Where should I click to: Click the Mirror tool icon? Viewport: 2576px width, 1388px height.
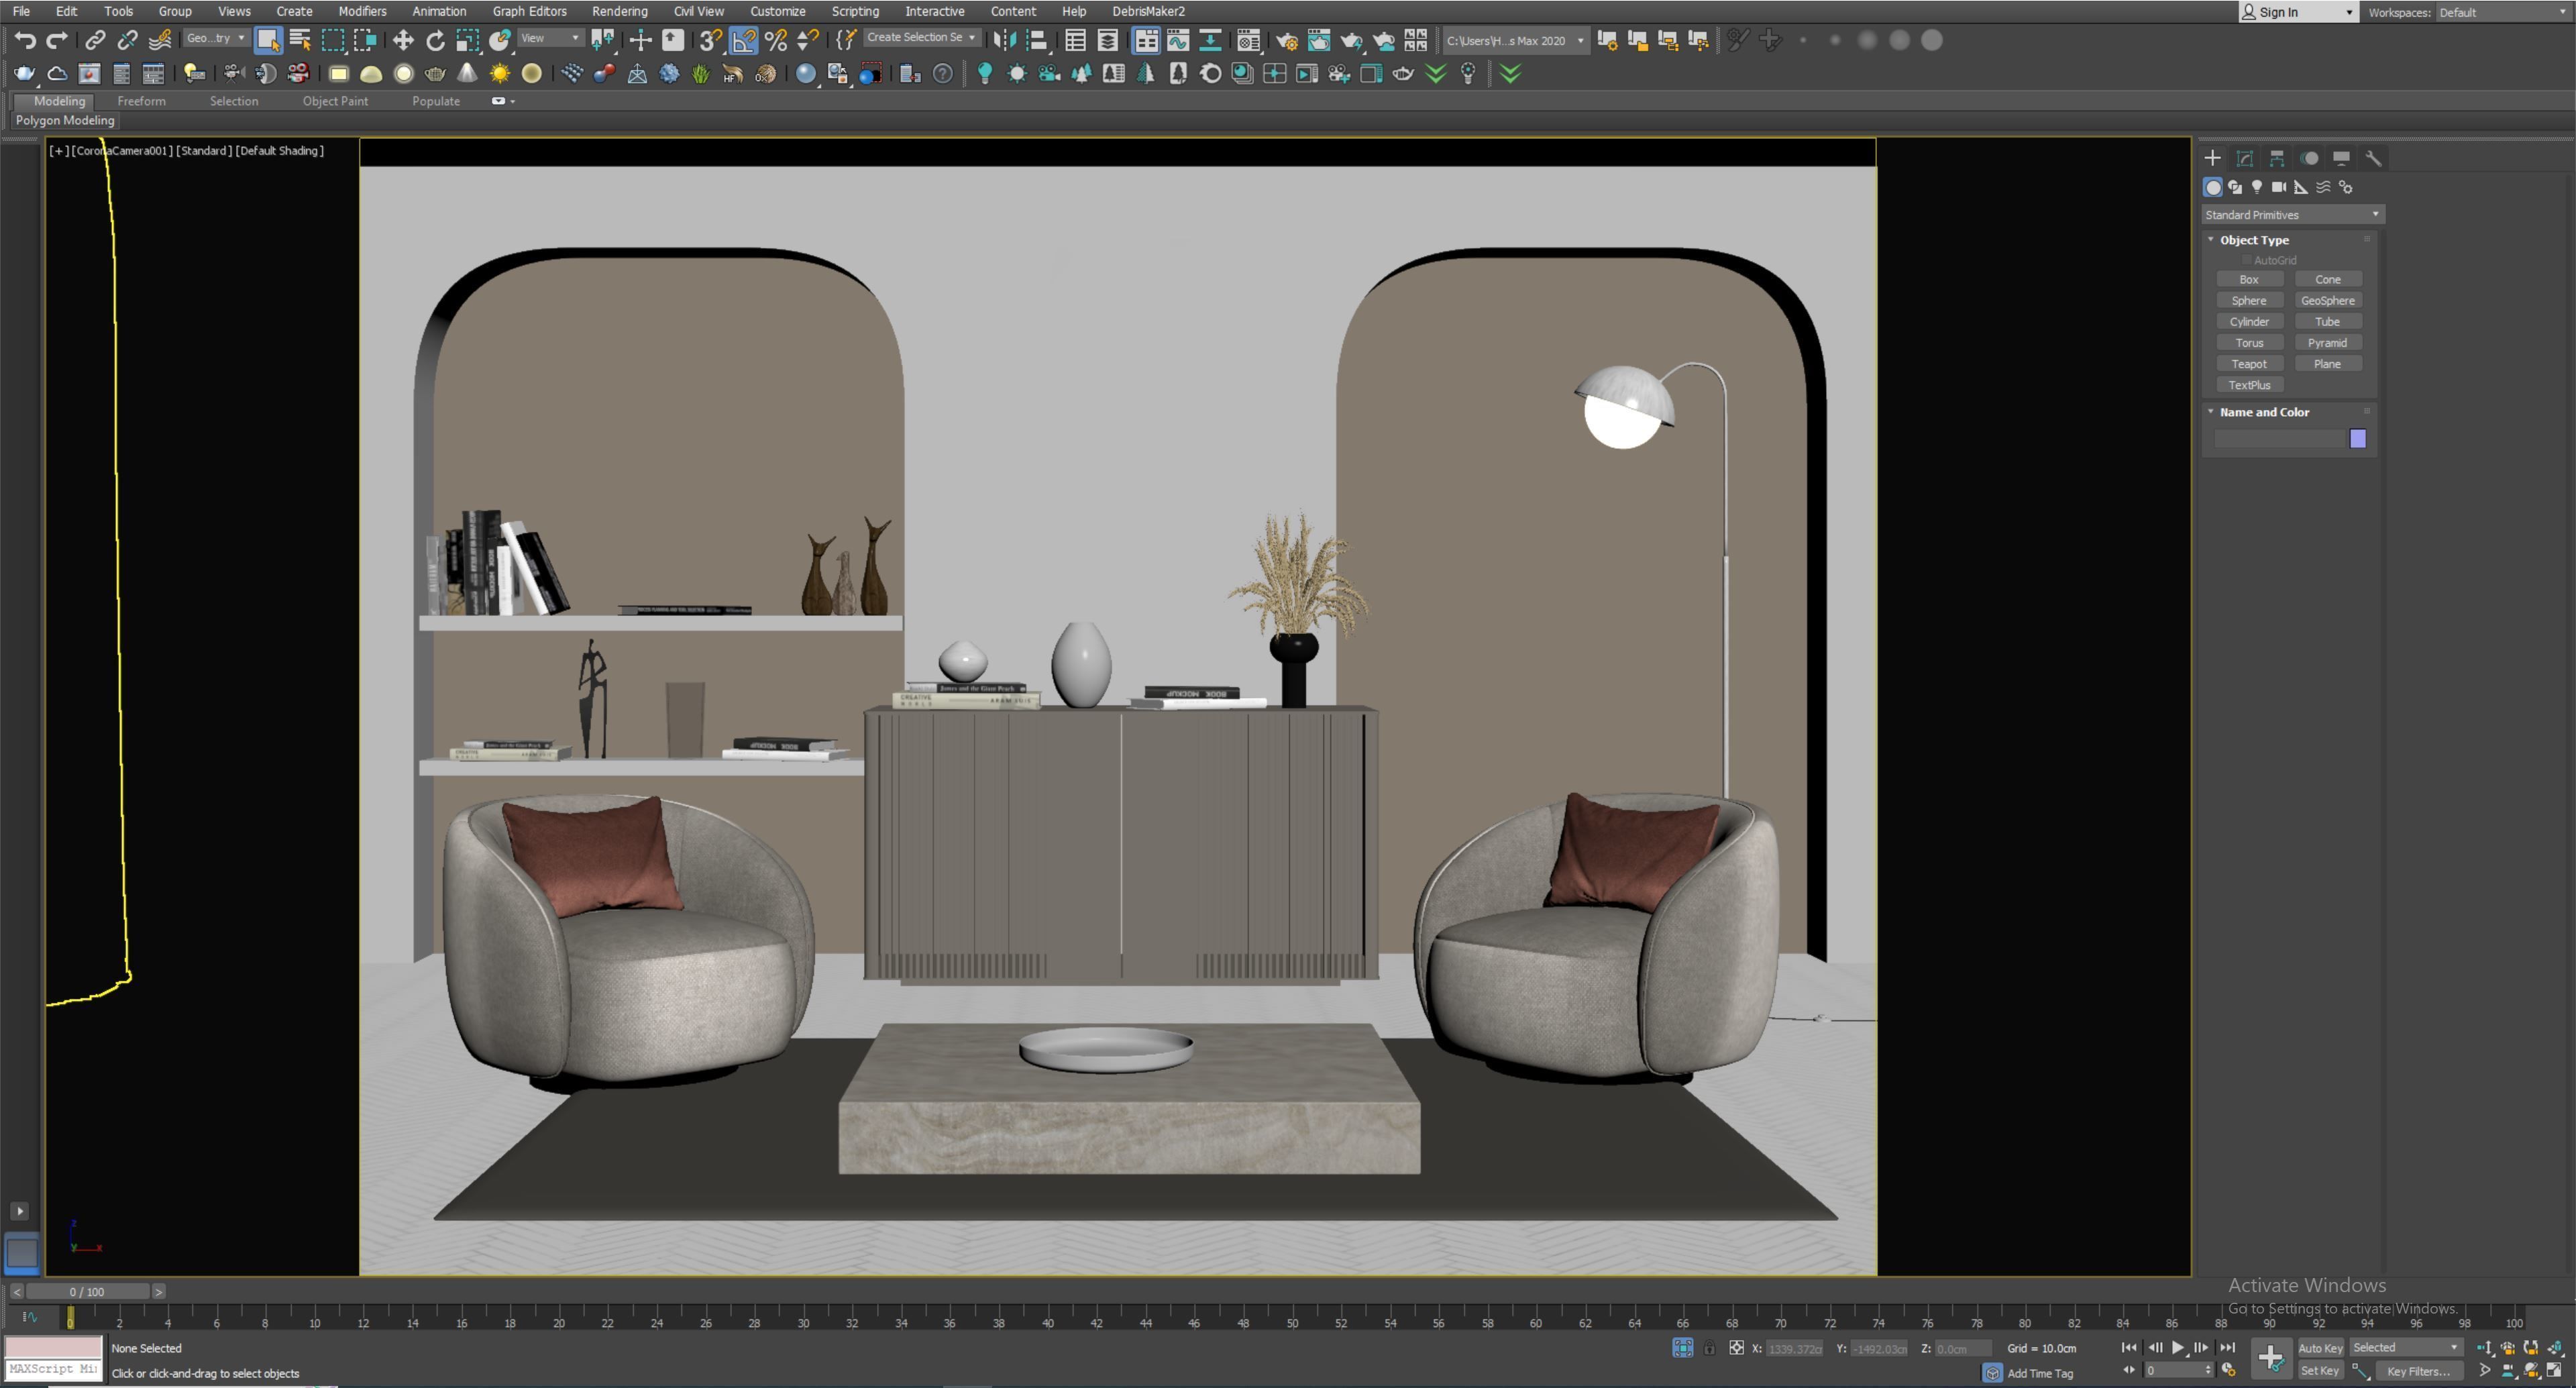click(1005, 40)
